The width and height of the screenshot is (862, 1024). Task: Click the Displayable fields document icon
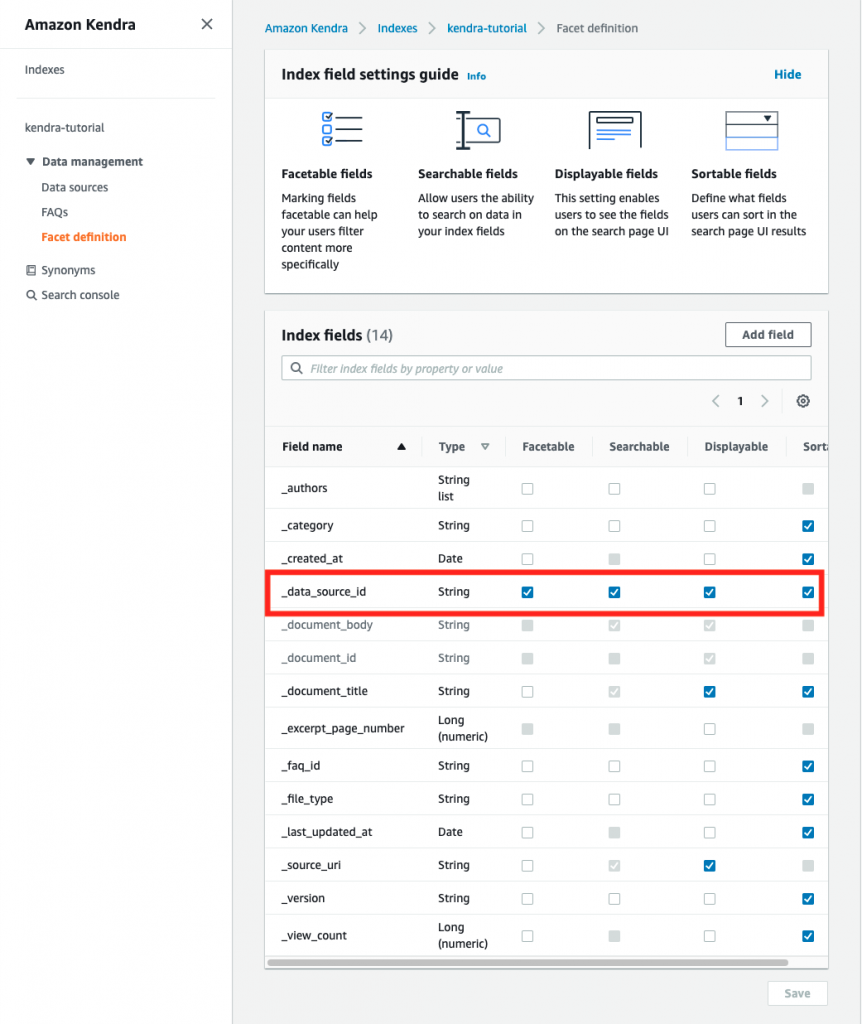pos(615,129)
